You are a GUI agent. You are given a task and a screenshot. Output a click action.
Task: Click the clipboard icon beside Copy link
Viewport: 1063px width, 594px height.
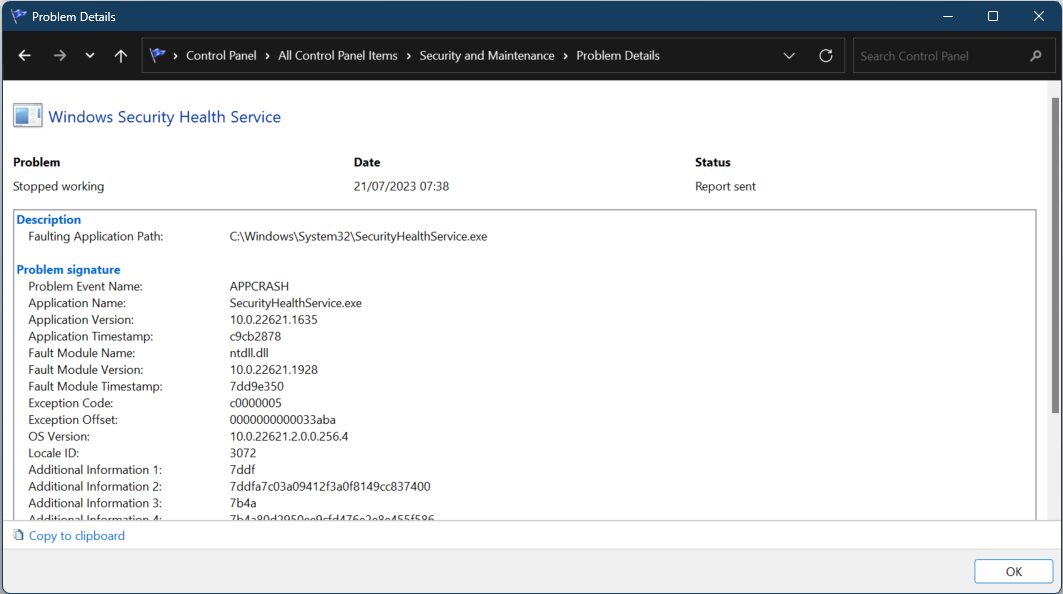[18, 535]
